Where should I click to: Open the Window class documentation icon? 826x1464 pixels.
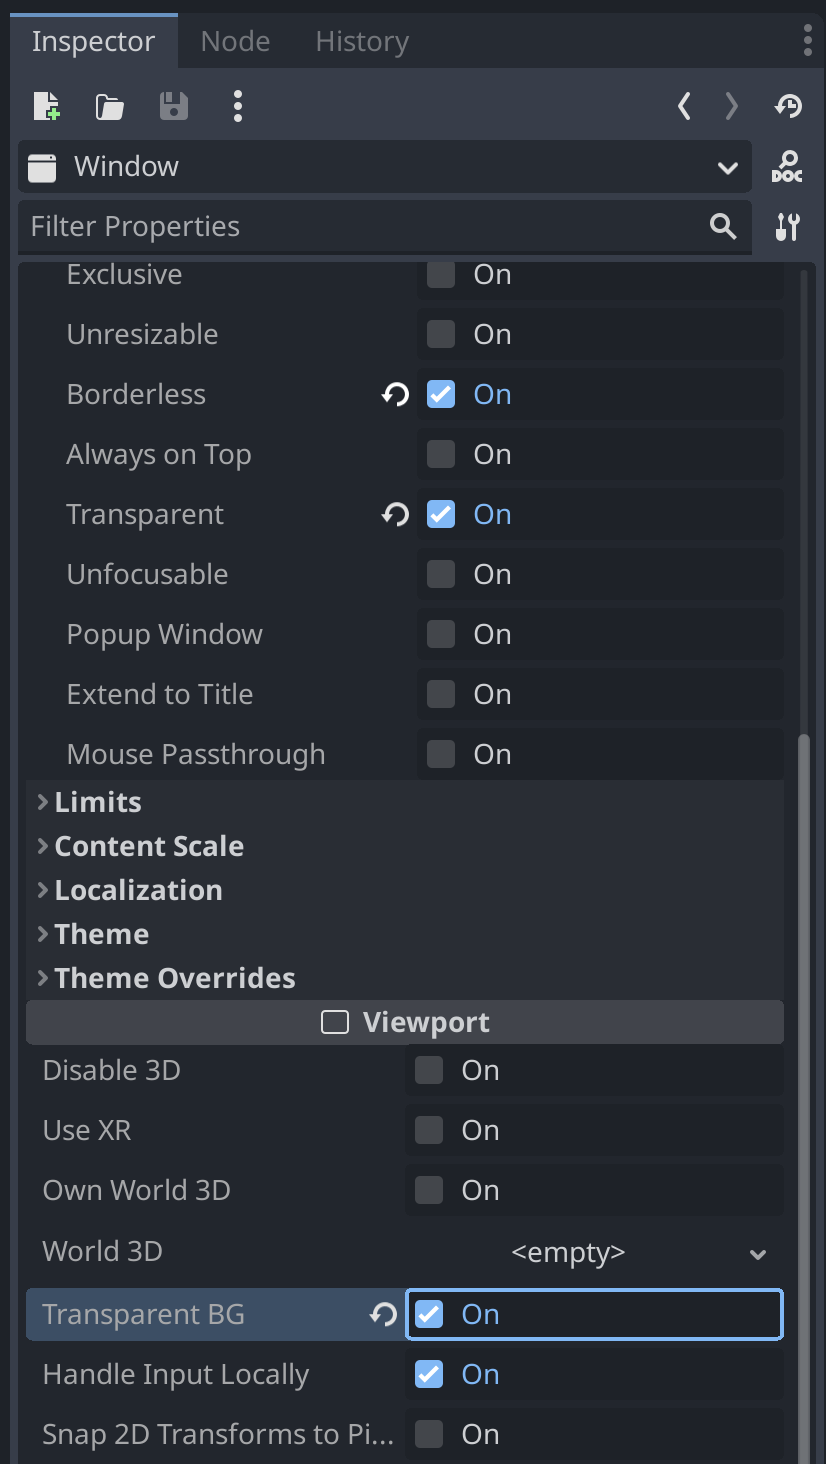788,167
